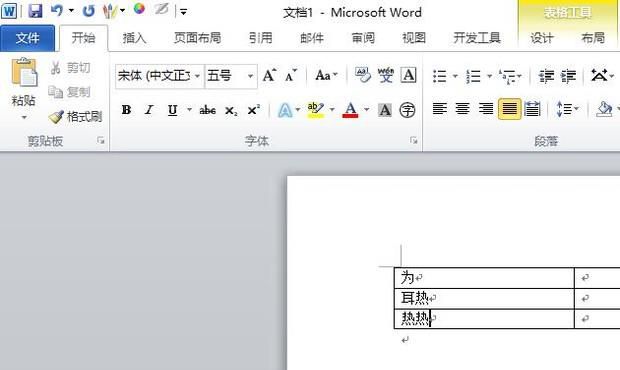The image size is (620, 370).
Task: Click the Enclose Characters circle icon
Action: click(407, 110)
